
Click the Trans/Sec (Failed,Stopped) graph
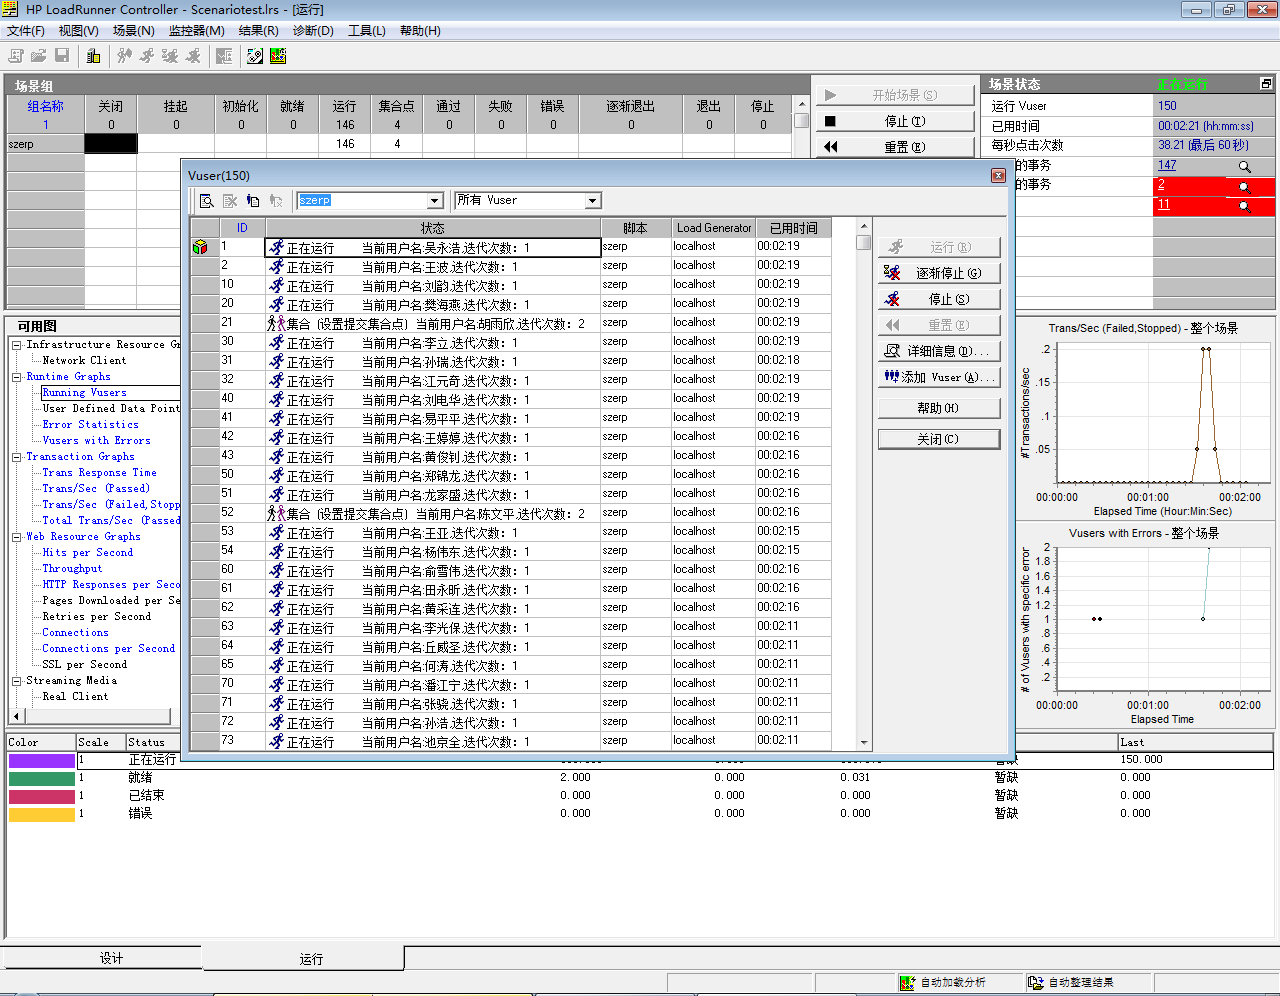[x=1145, y=418]
